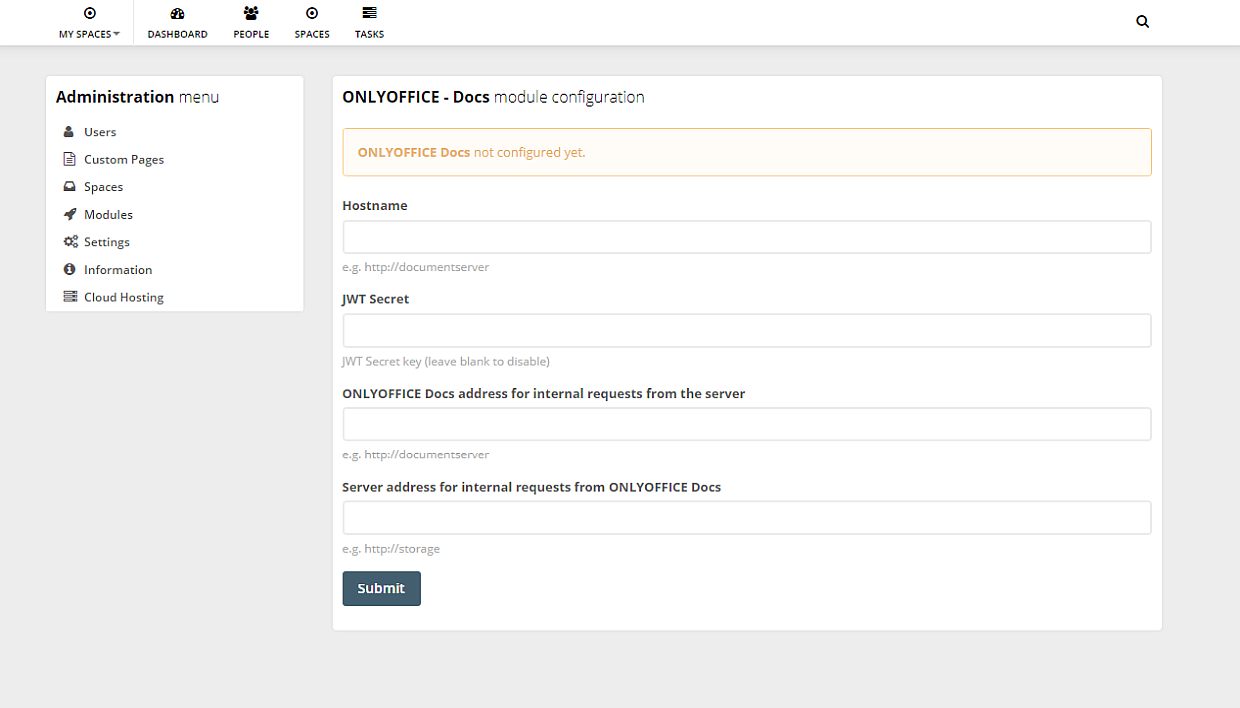Click the Spaces icon in the top navigation

[x=311, y=15]
